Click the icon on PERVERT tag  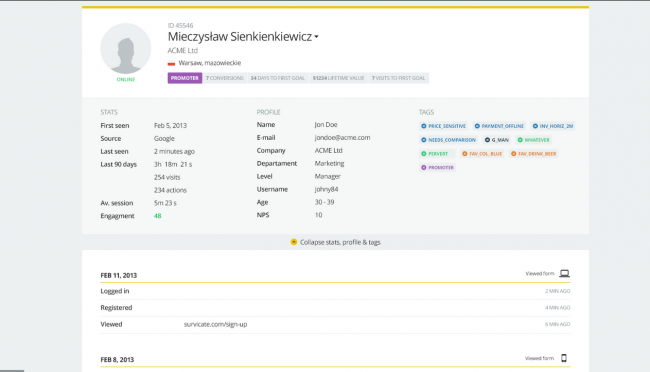click(x=424, y=154)
